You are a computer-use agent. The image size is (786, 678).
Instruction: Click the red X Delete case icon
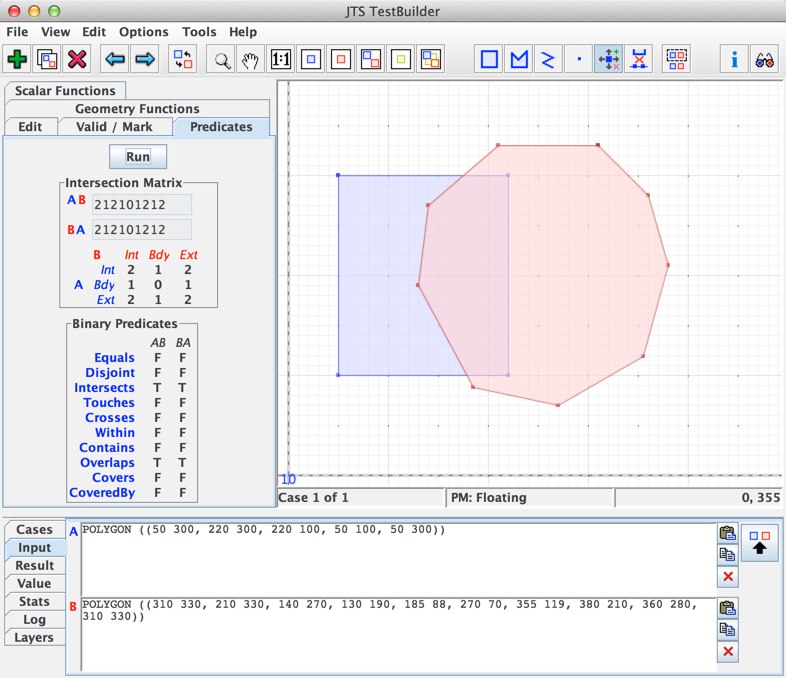click(77, 59)
